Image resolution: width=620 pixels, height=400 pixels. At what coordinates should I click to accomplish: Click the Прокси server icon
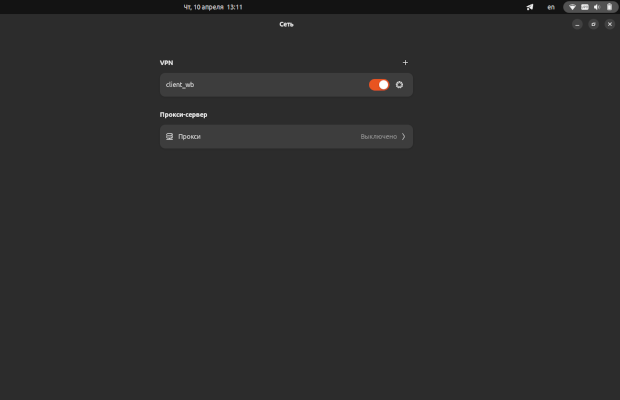pyautogui.click(x=170, y=136)
